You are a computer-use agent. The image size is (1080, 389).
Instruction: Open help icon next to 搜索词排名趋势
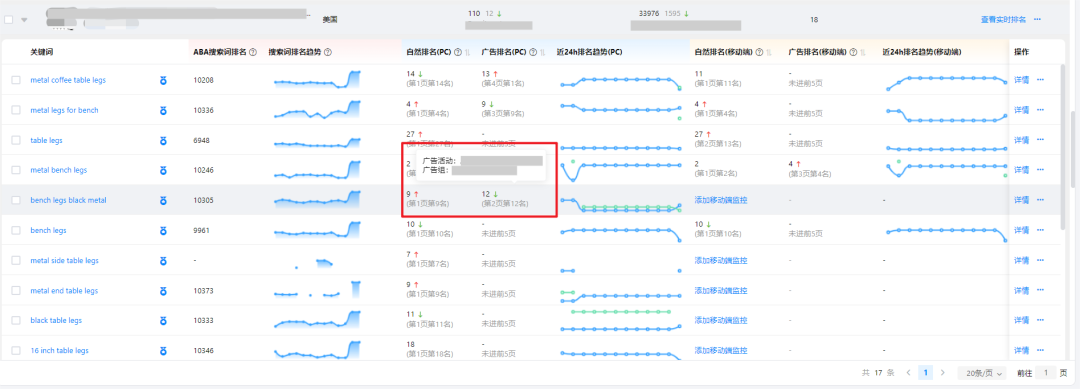(x=327, y=52)
